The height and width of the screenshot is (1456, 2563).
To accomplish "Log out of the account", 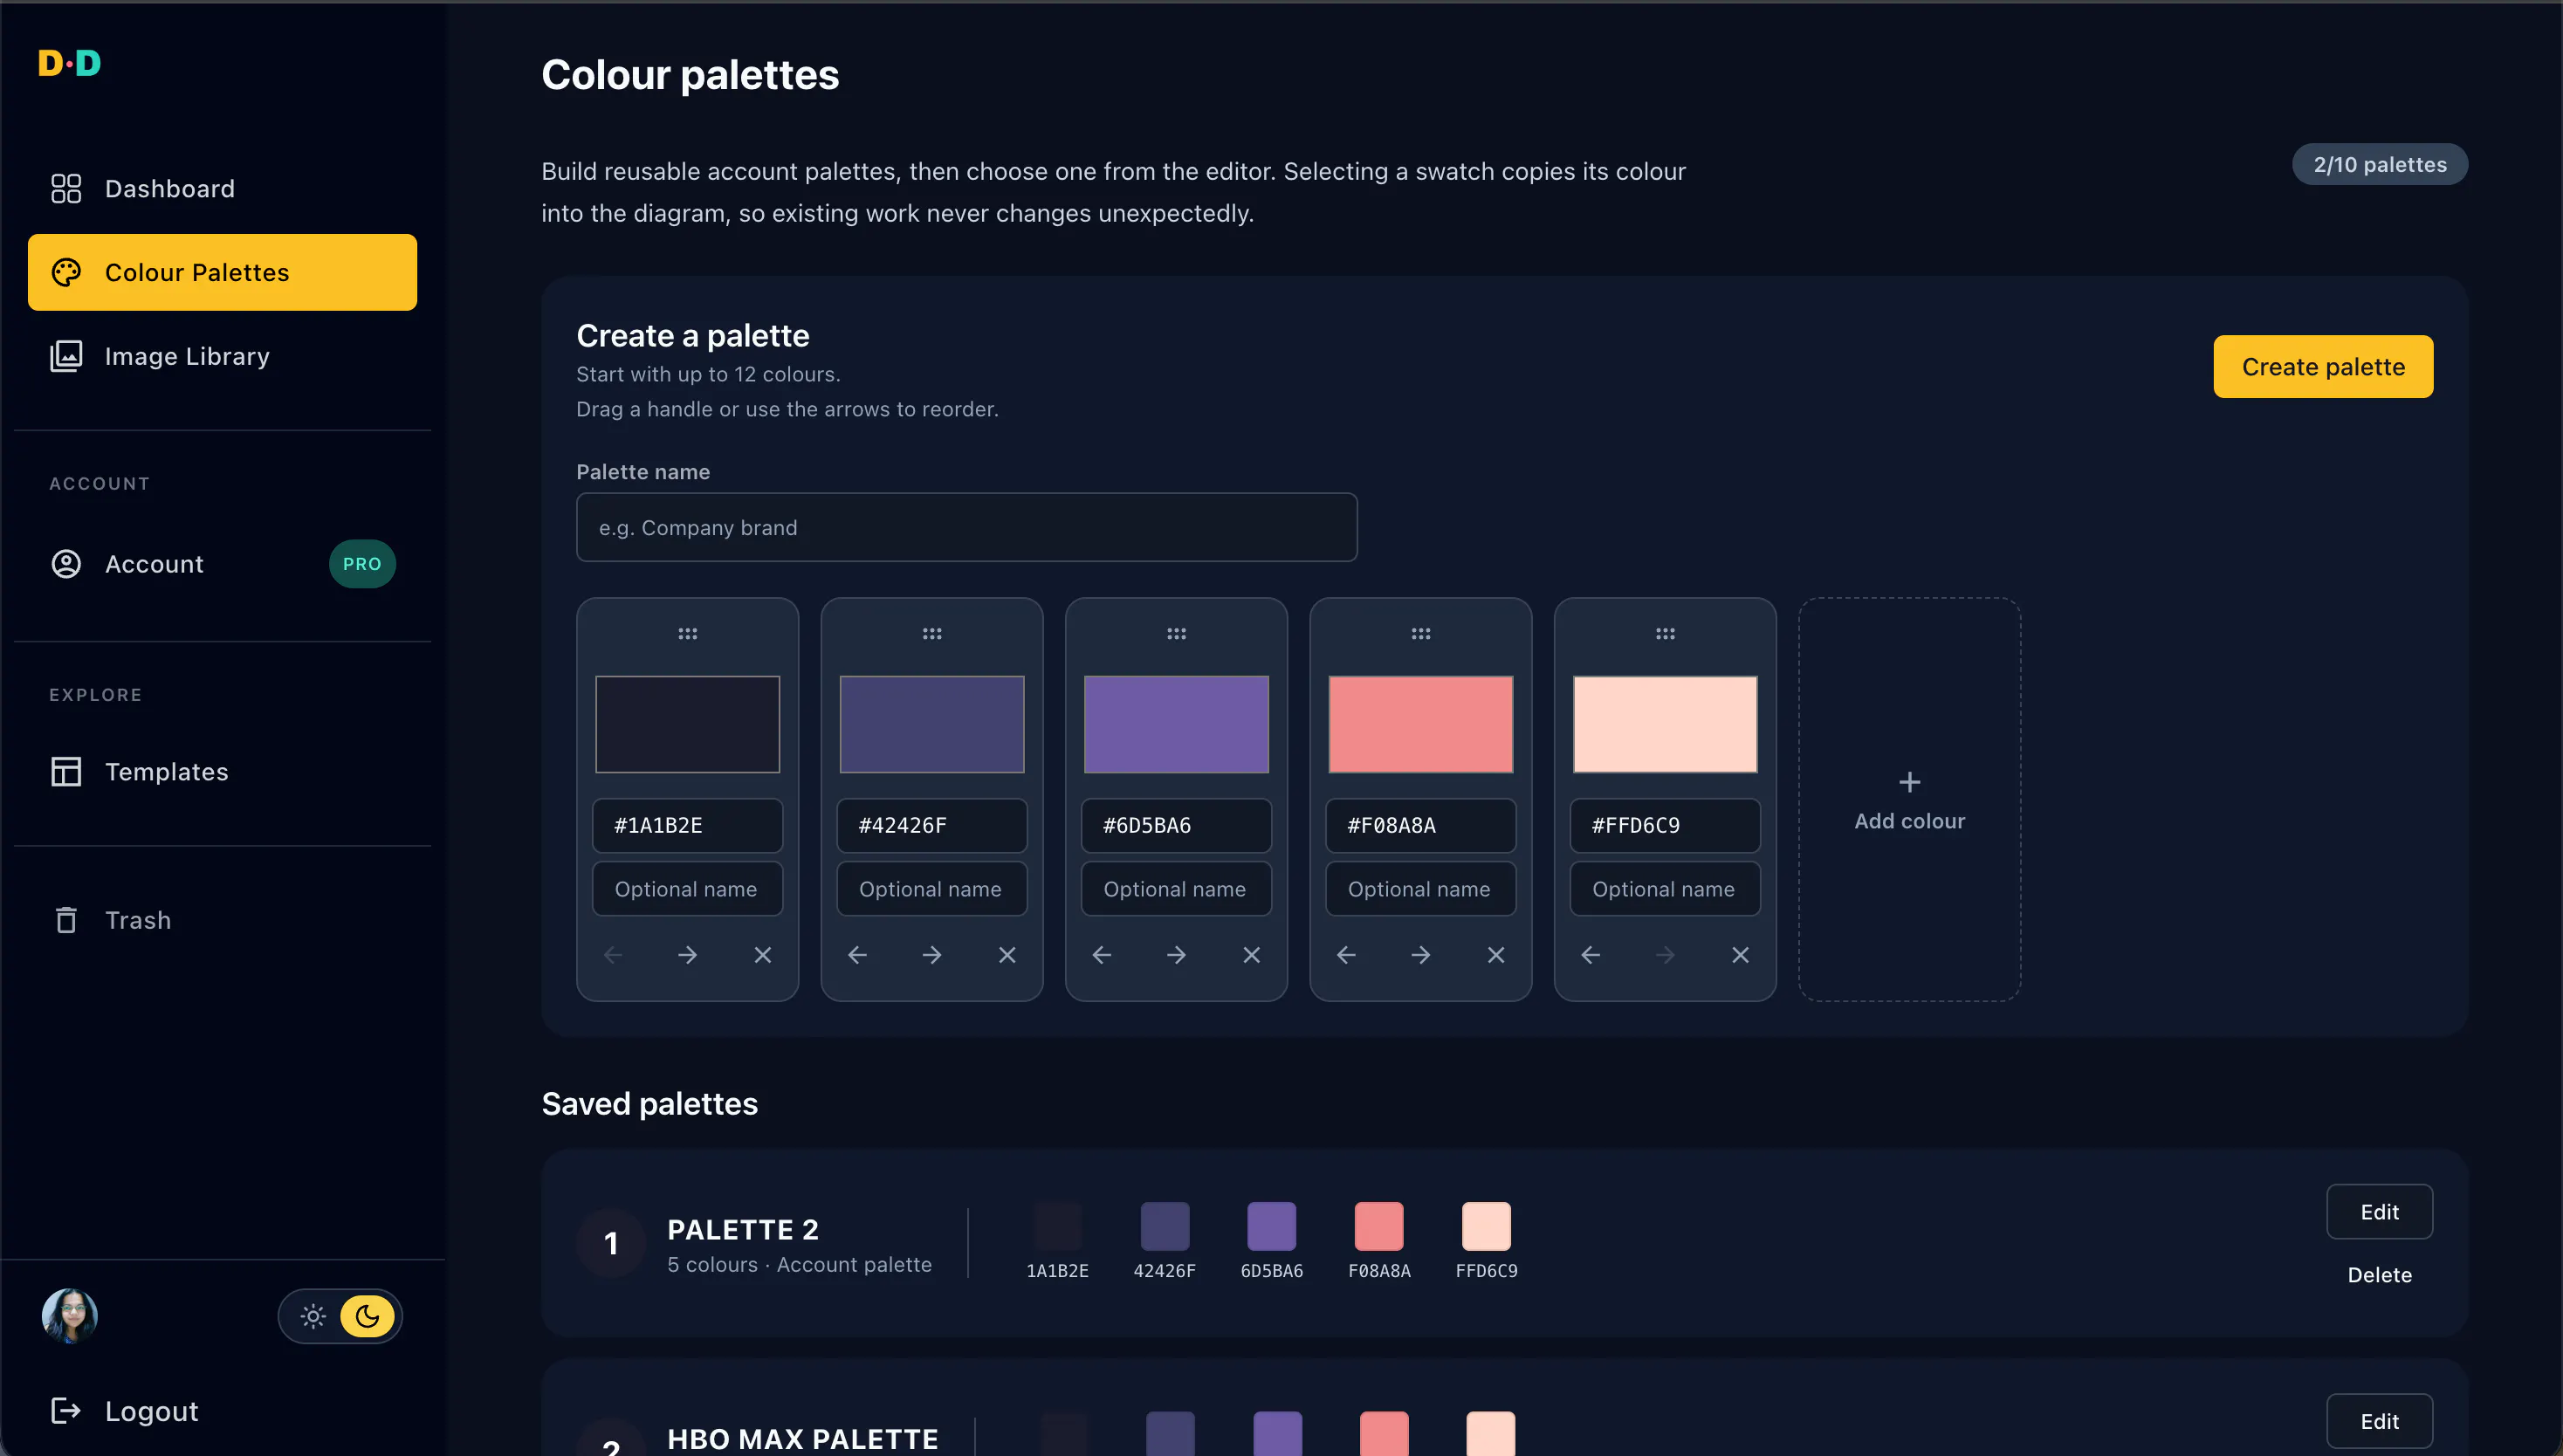I will tap(124, 1411).
